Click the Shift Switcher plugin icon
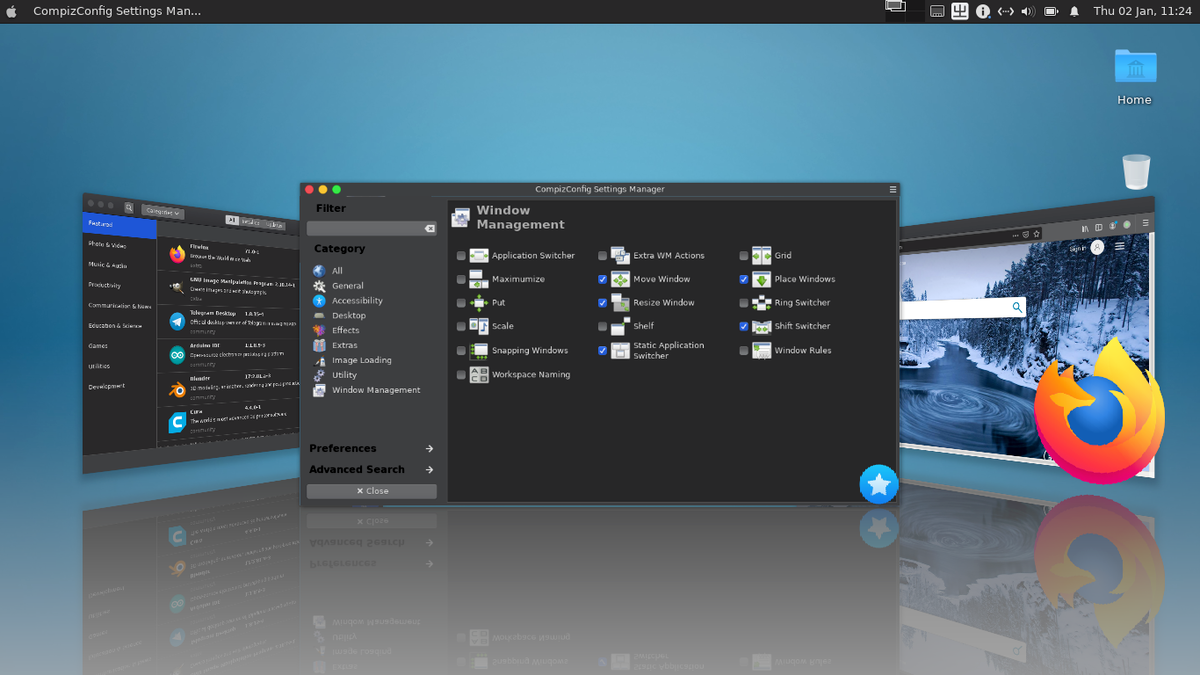The image size is (1200, 675). [x=761, y=326]
